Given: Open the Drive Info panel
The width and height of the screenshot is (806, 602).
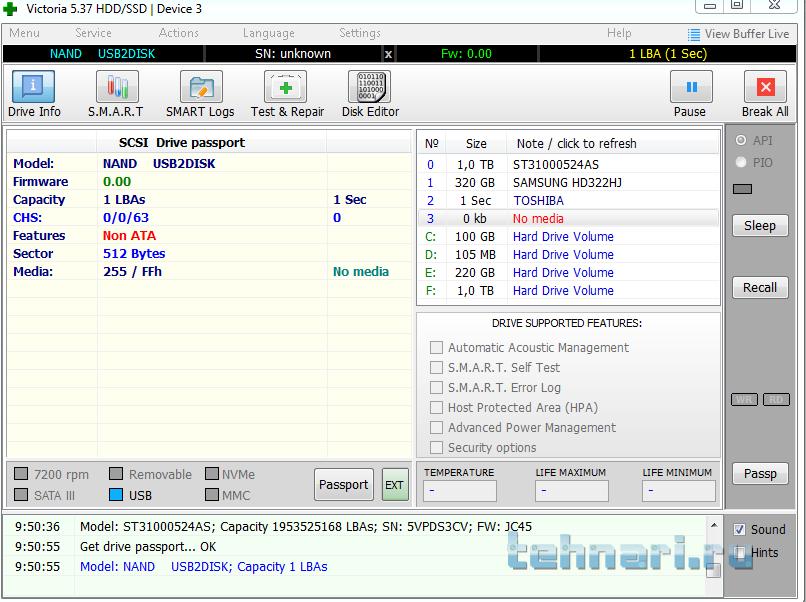Looking at the screenshot, I should [x=33, y=94].
